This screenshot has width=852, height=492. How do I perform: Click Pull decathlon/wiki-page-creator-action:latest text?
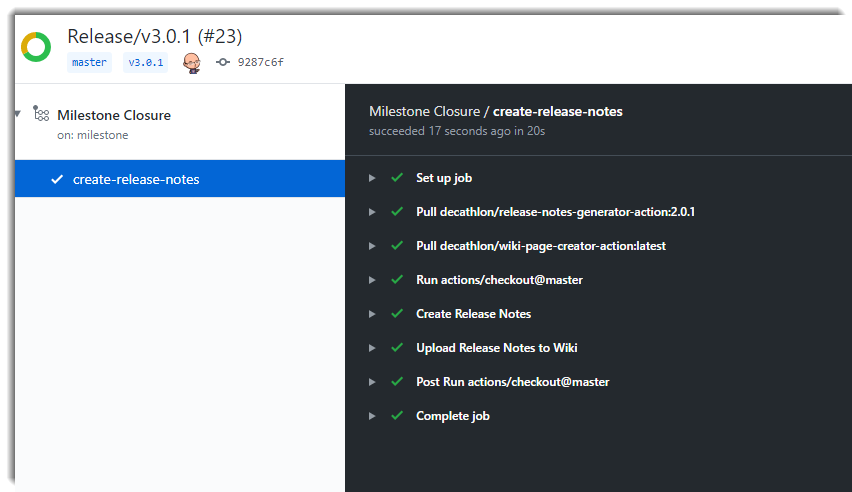tap(541, 246)
